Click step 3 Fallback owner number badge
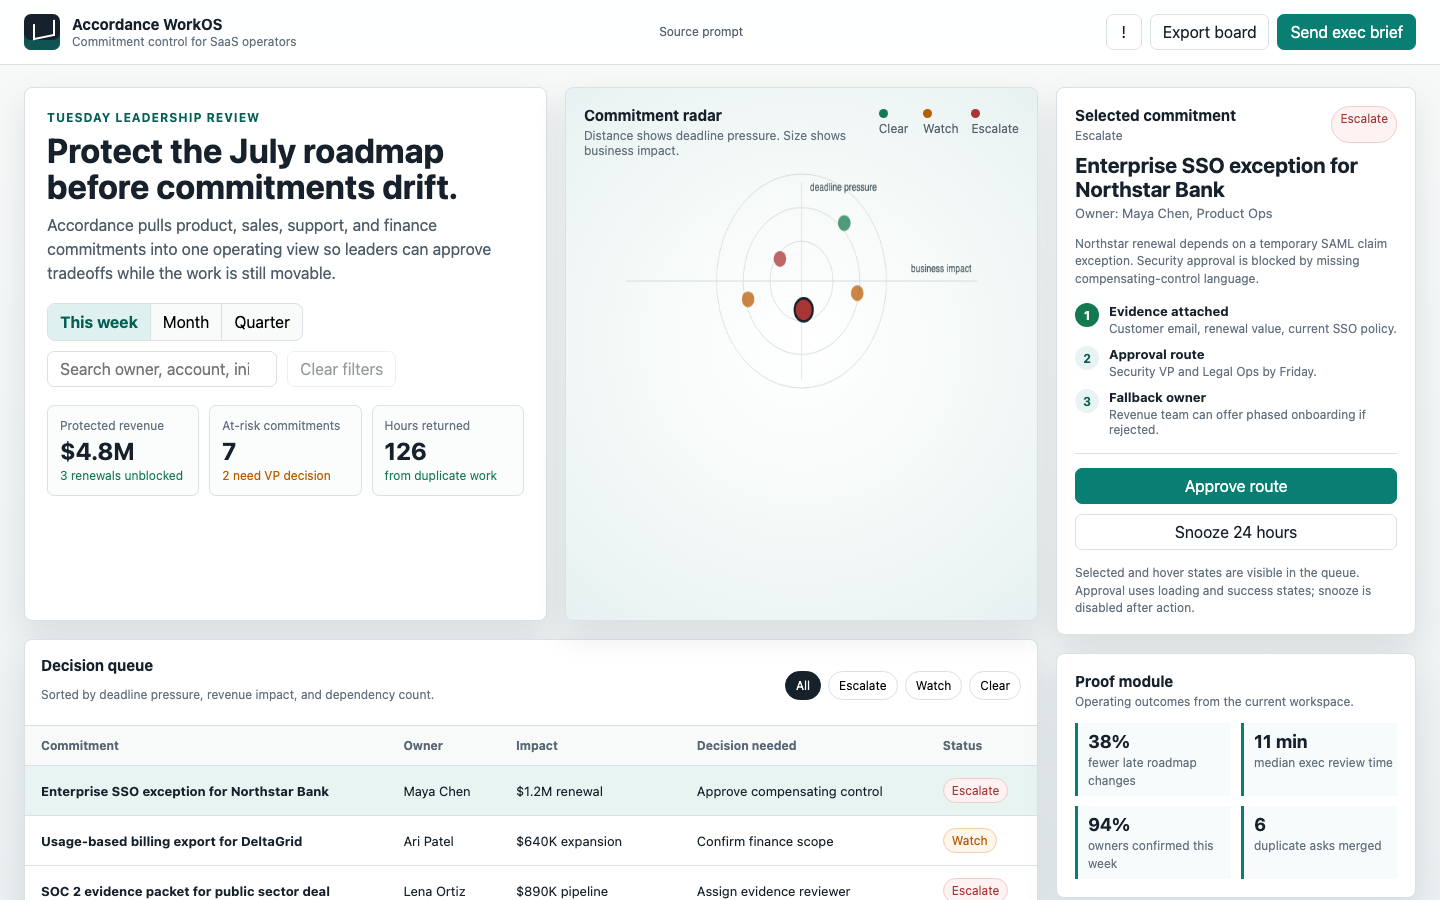This screenshot has height=900, width=1440. click(x=1087, y=401)
